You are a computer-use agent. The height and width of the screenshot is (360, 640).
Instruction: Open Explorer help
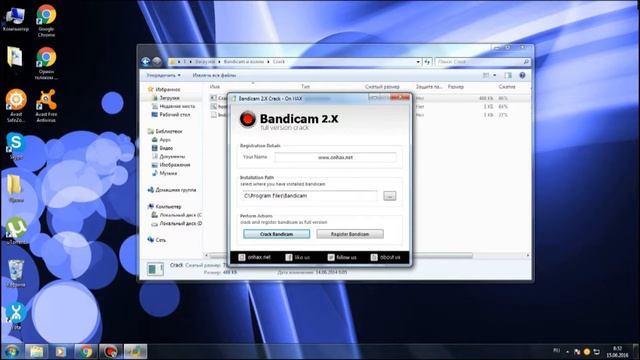(x=522, y=76)
